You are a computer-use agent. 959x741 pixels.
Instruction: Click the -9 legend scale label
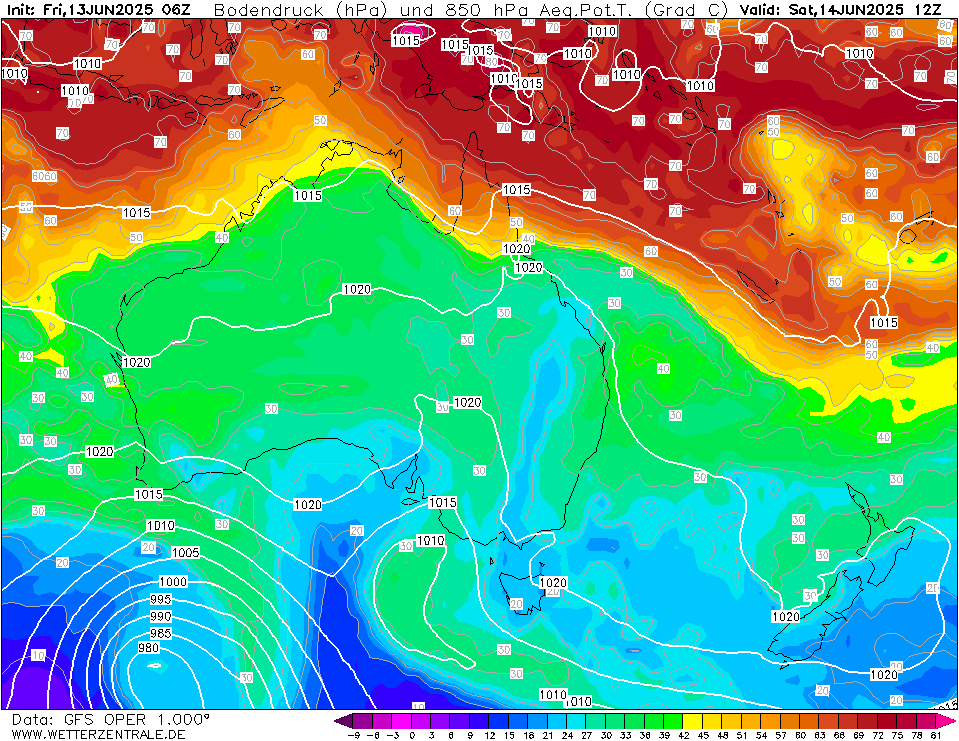(354, 735)
